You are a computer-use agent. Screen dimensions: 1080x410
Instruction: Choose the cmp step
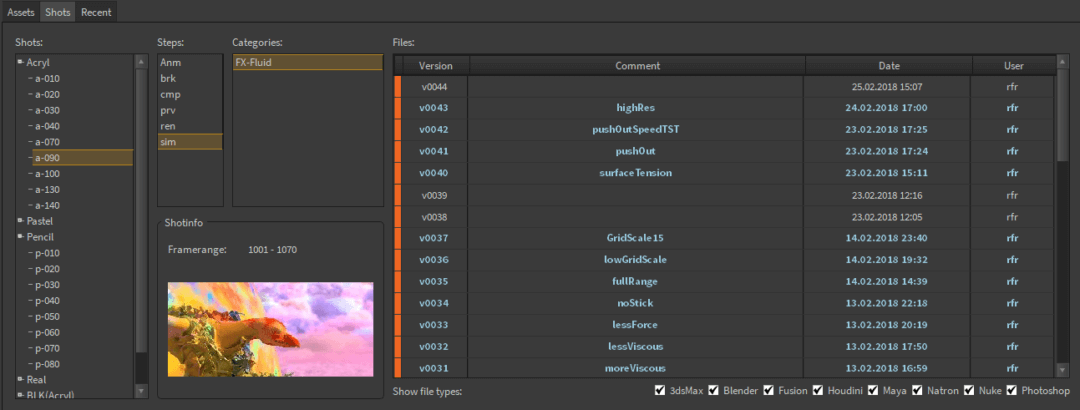(x=170, y=94)
